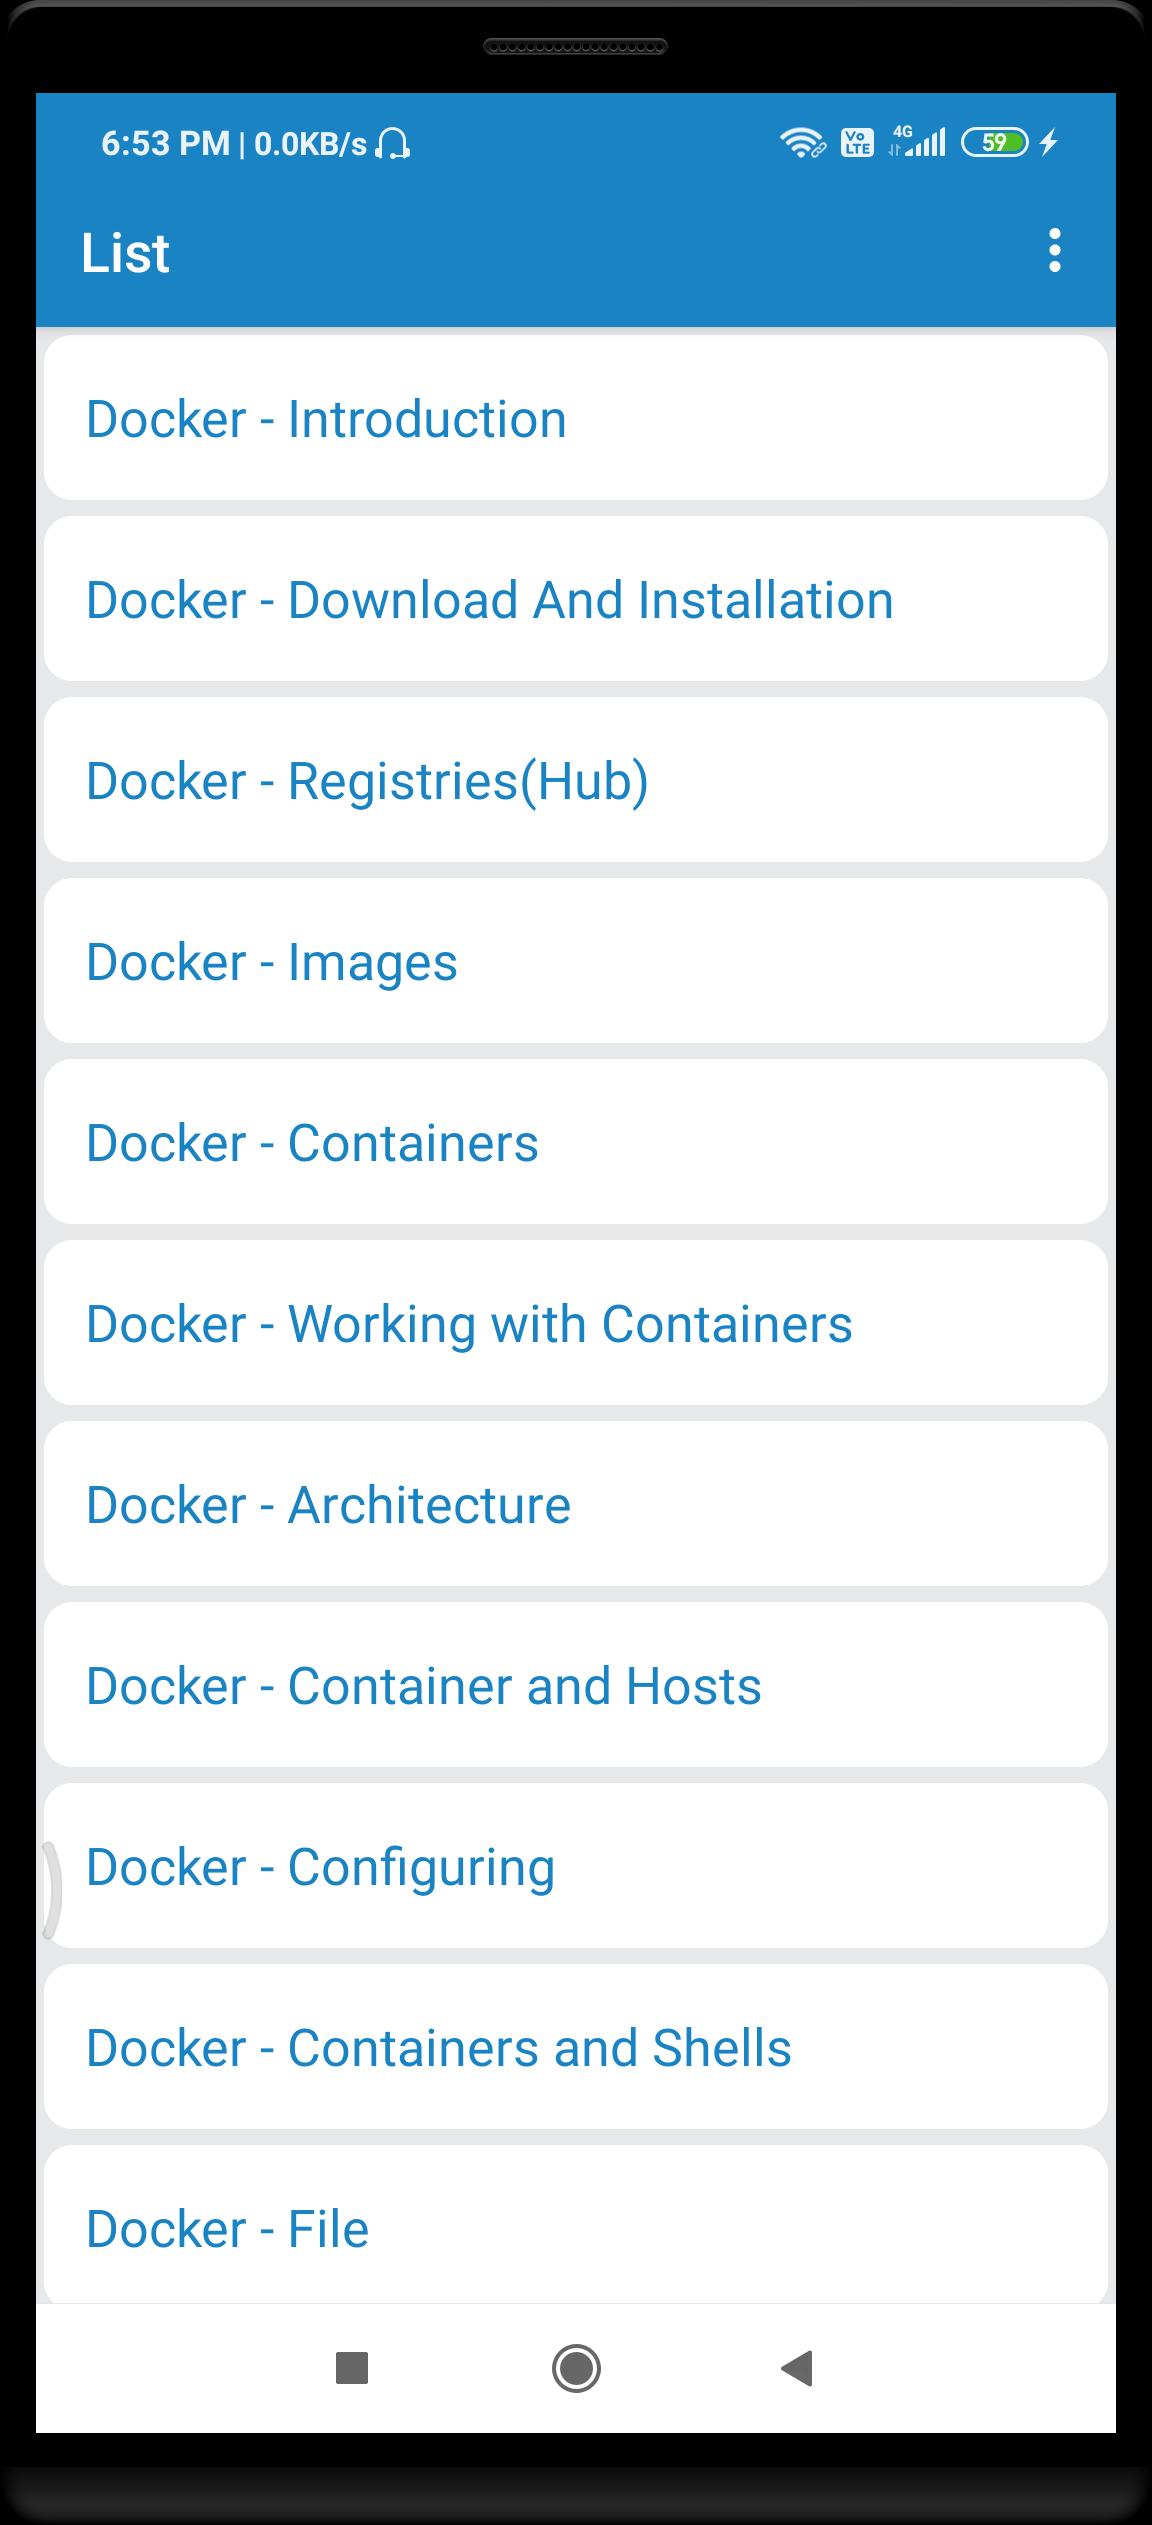Image resolution: width=1152 pixels, height=2525 pixels.
Task: Tap the battery indicator in status bar
Action: pos(994,143)
